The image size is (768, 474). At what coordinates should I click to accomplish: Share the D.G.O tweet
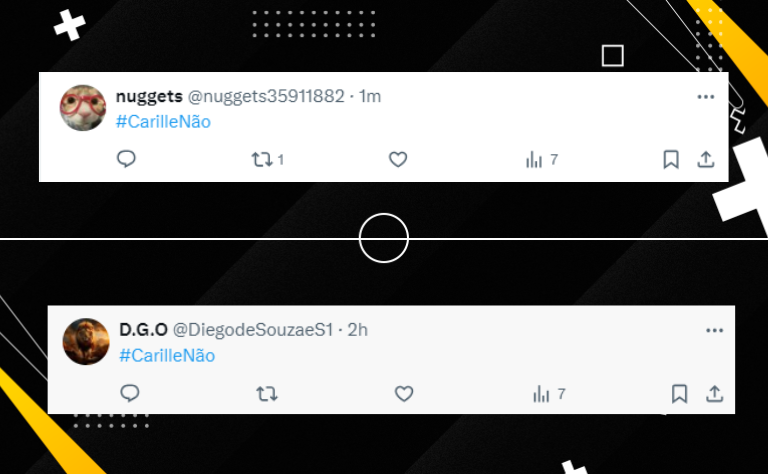(715, 394)
